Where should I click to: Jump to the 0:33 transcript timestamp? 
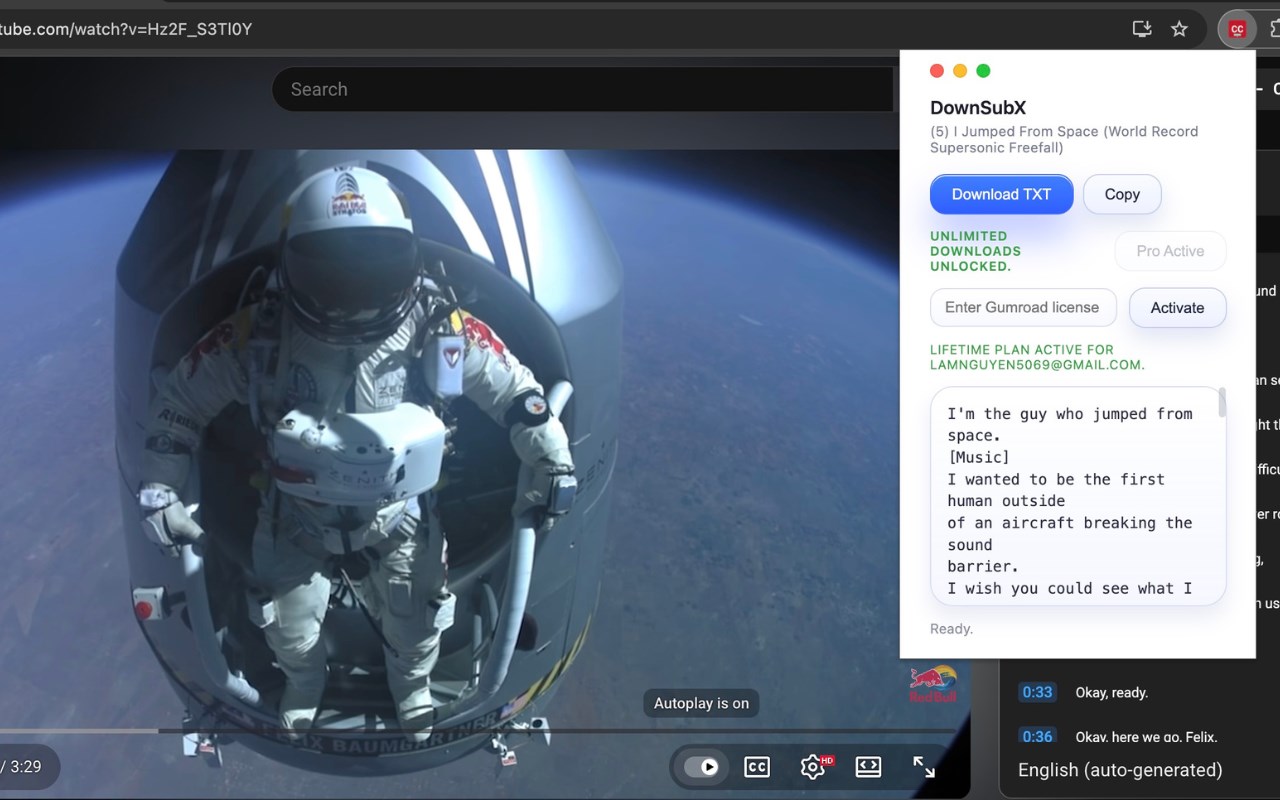point(1037,692)
